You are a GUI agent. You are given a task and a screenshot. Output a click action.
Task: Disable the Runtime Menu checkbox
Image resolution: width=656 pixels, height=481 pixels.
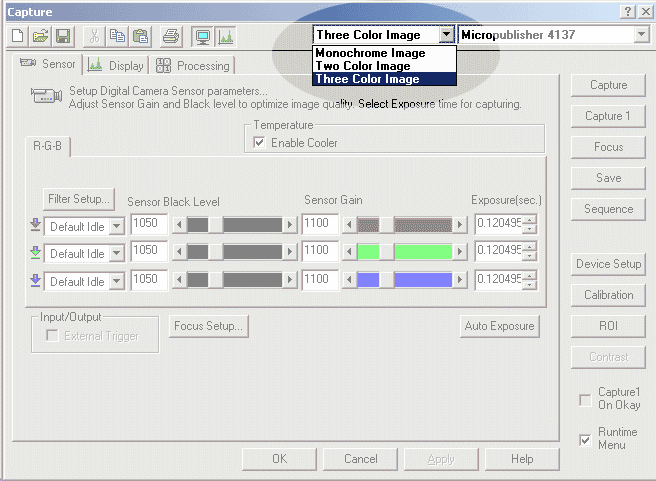[x=585, y=439]
